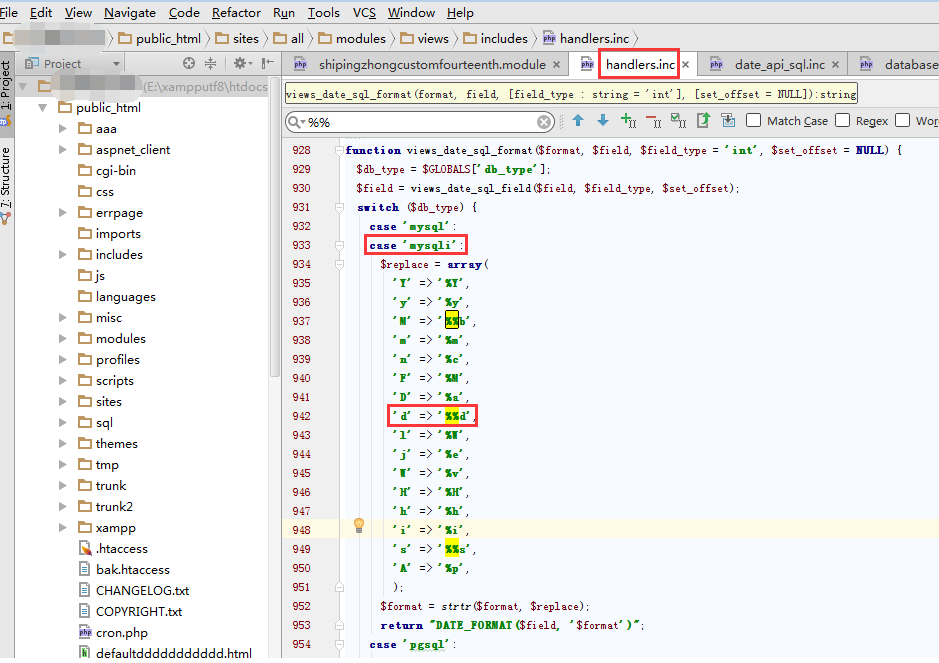Image resolution: width=939 pixels, height=663 pixels.
Task: Click the fold marker on line 951
Action: [339, 587]
